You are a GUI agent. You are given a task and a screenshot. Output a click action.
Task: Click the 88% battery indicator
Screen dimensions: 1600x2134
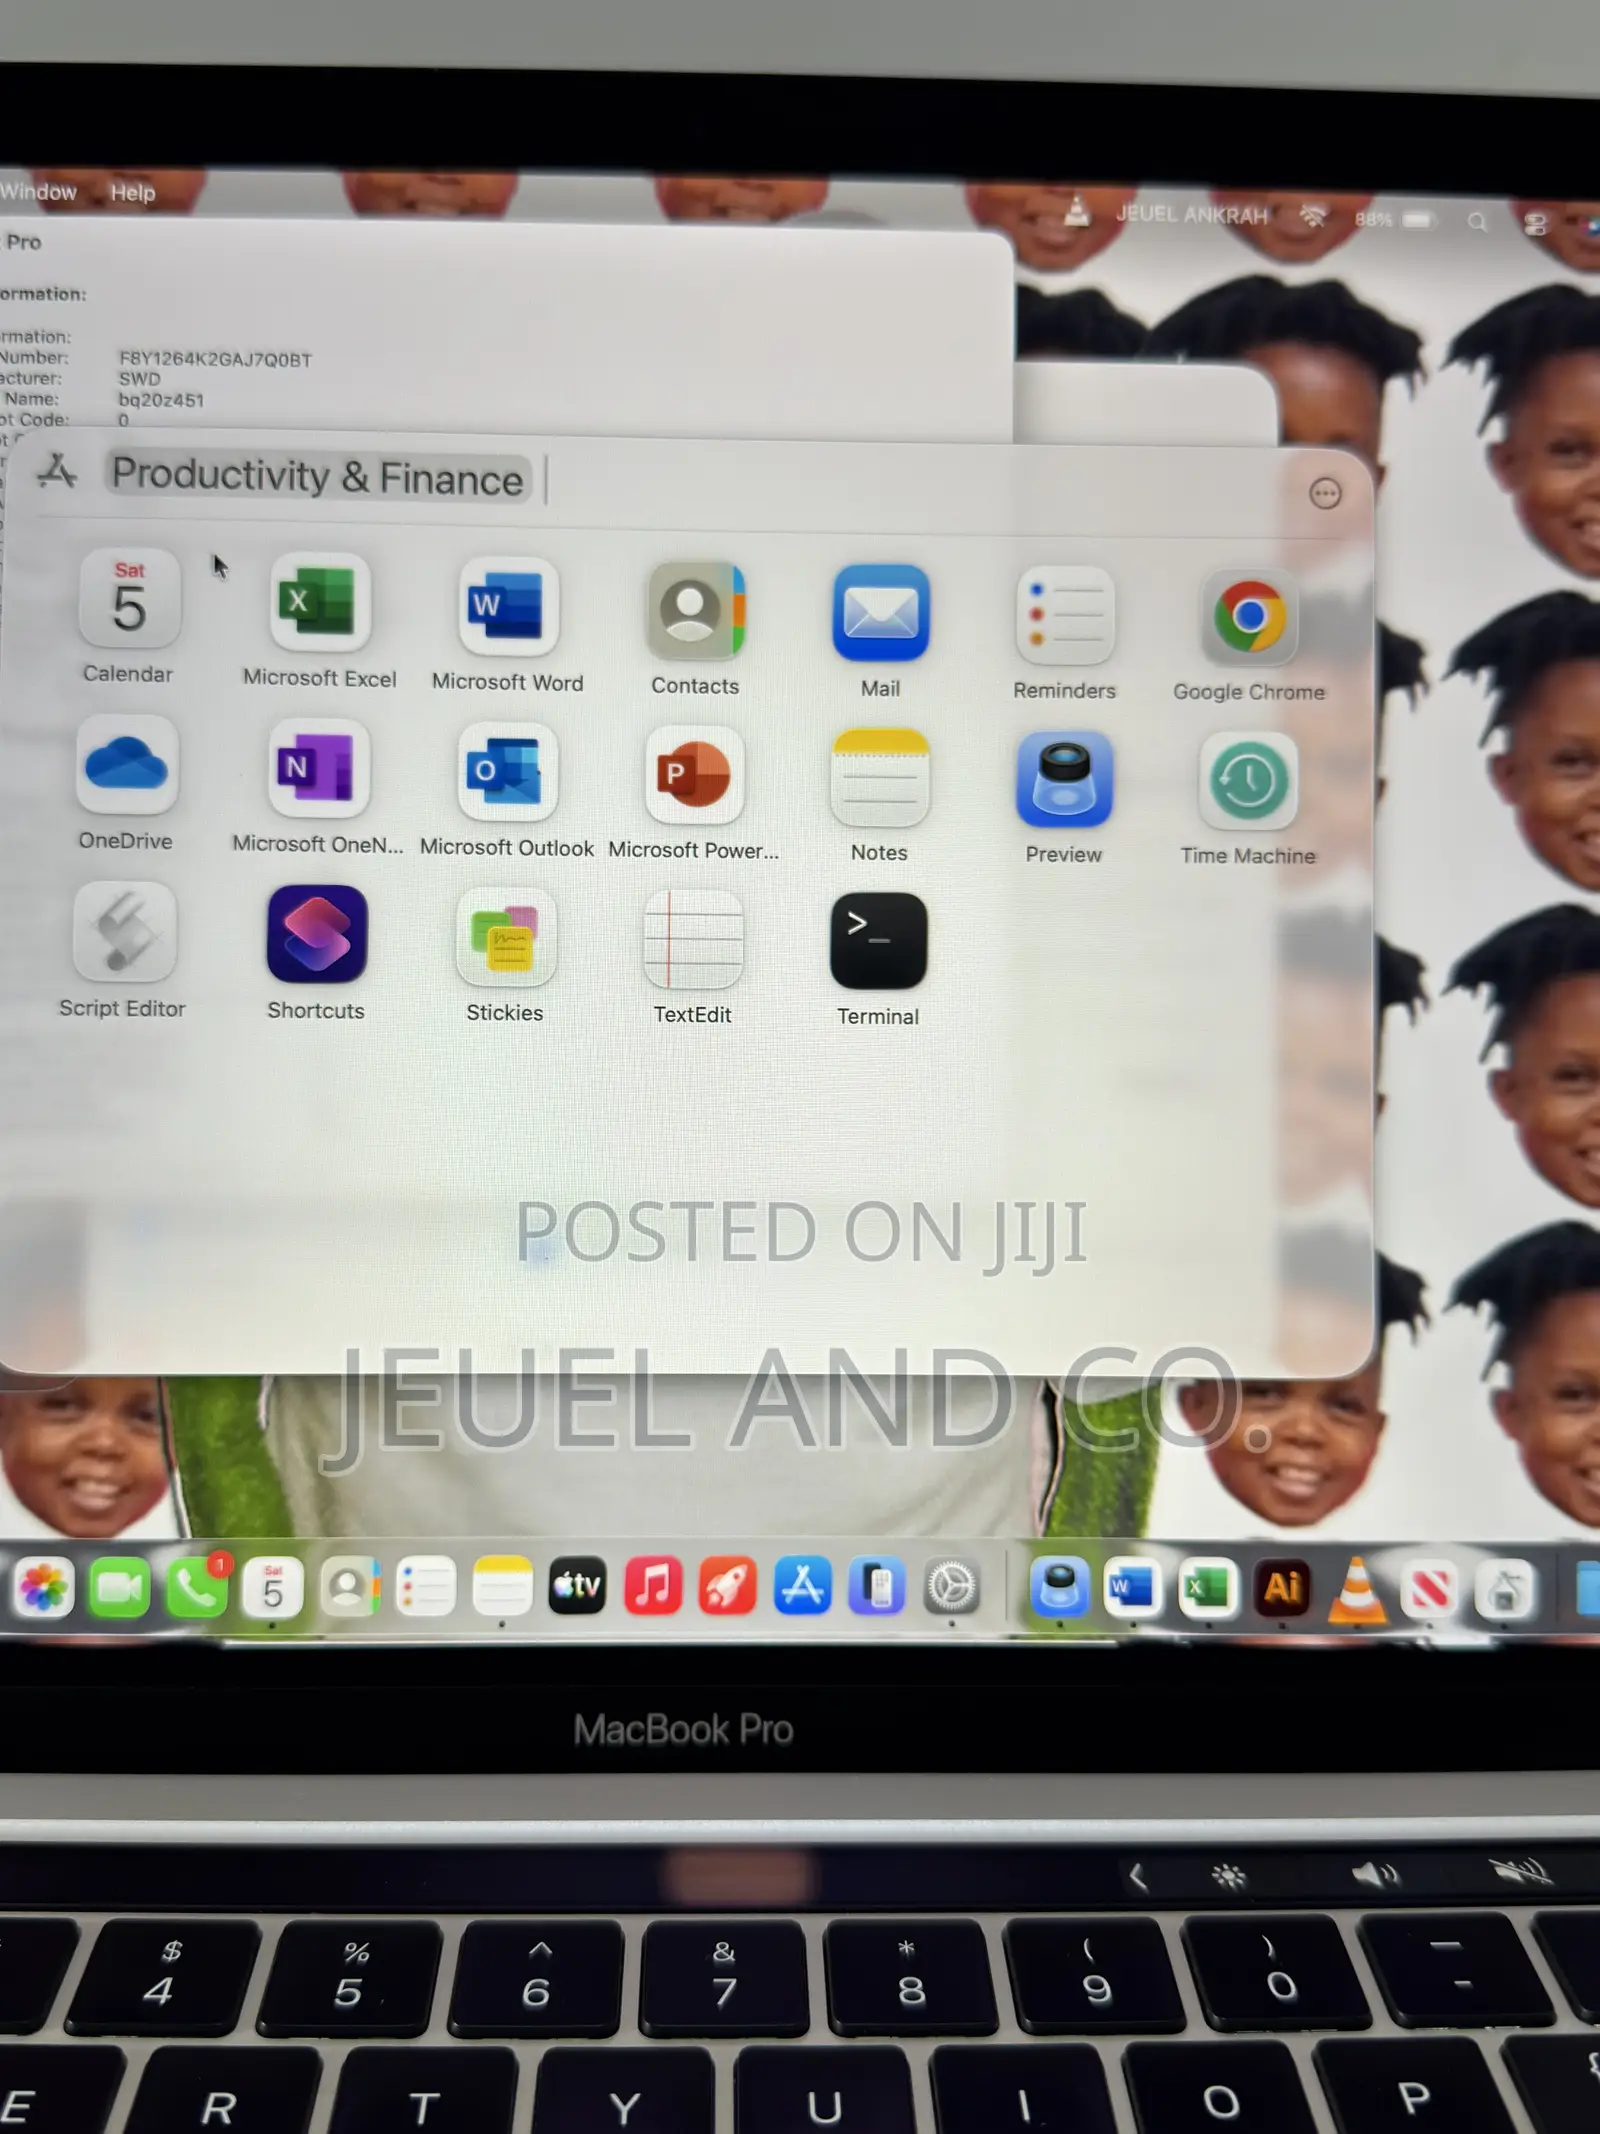[x=1394, y=219]
